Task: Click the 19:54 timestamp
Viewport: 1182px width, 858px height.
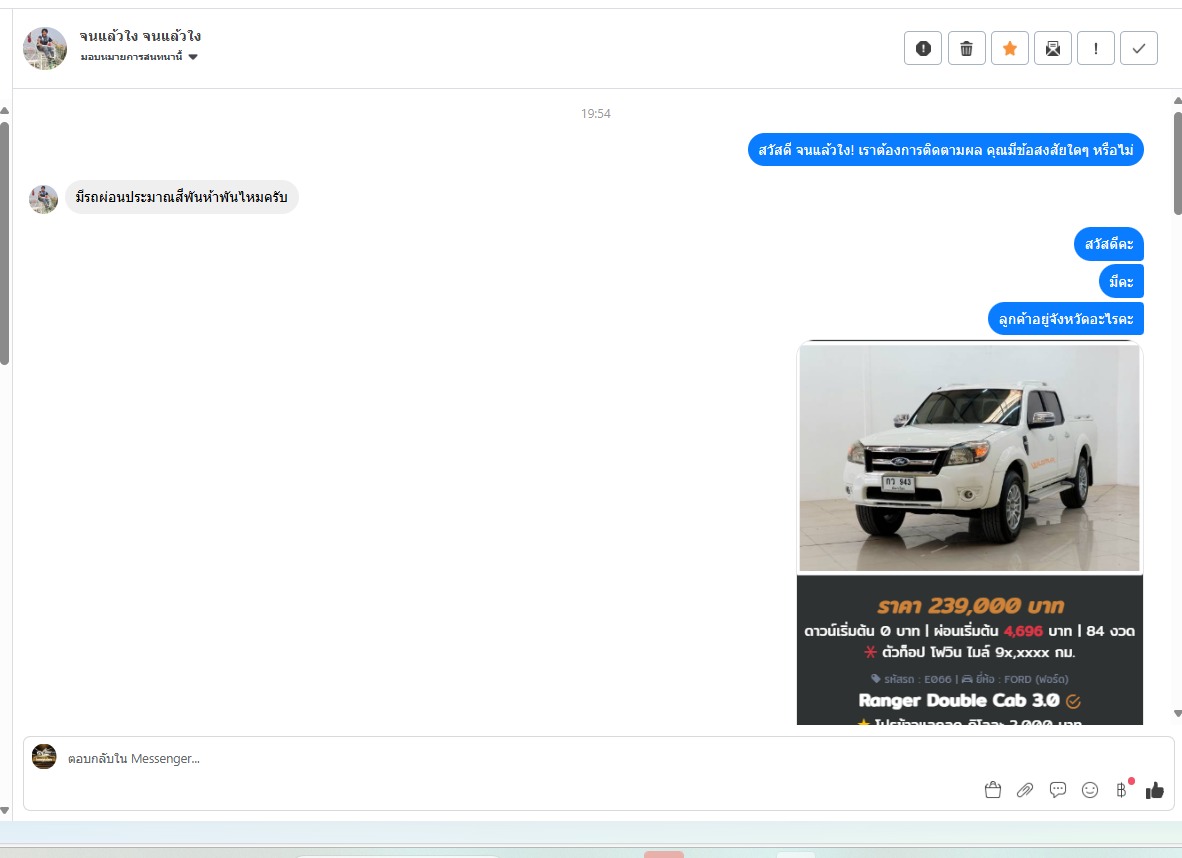Action: pyautogui.click(x=596, y=114)
